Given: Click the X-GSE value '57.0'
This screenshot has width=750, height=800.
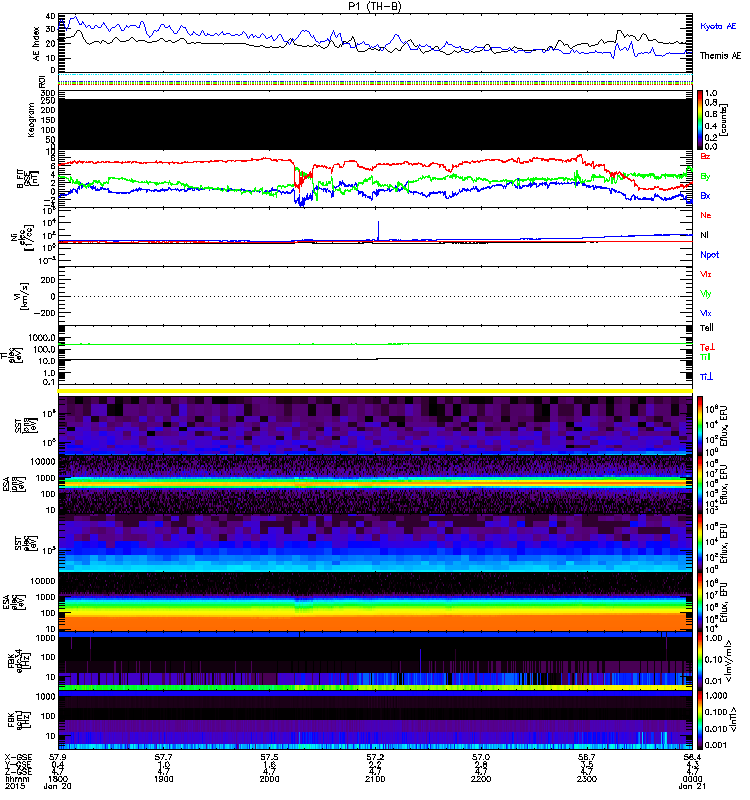Looking at the screenshot, I should pos(481,757).
